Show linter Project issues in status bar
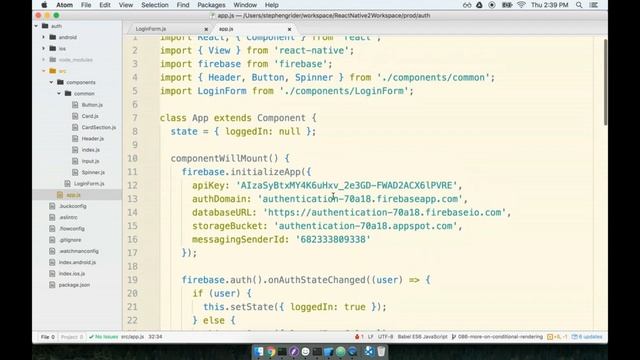This screenshot has width=640, height=360. tap(72, 337)
